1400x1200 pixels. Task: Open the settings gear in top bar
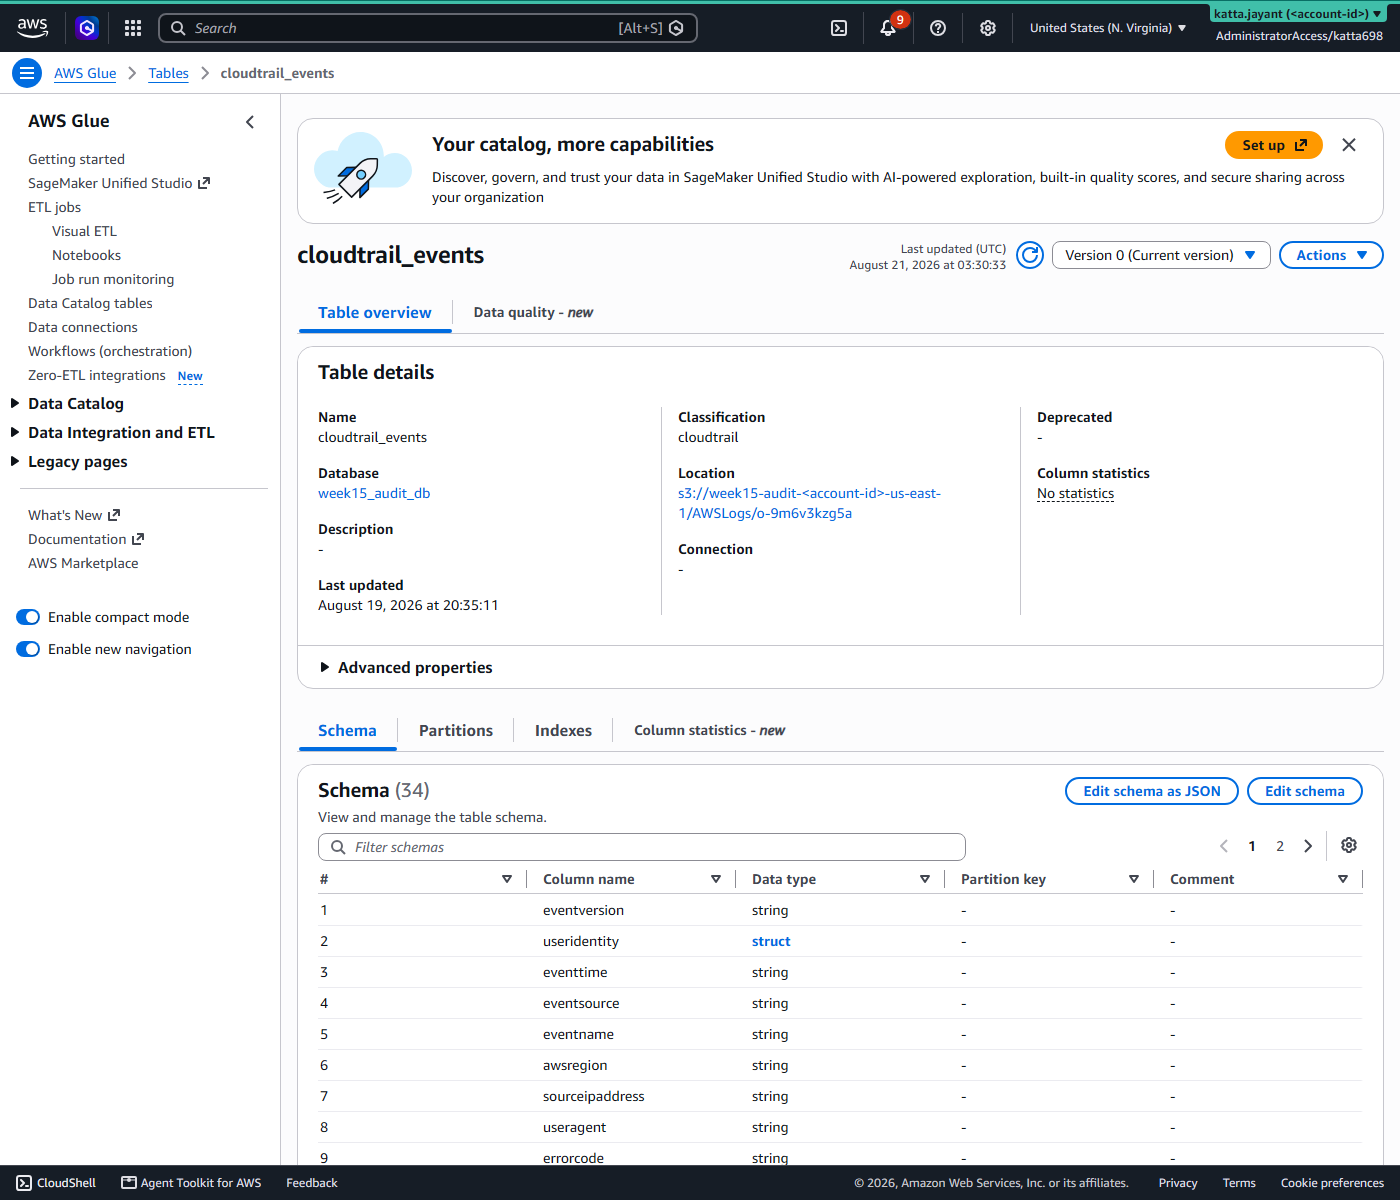[x=988, y=28]
